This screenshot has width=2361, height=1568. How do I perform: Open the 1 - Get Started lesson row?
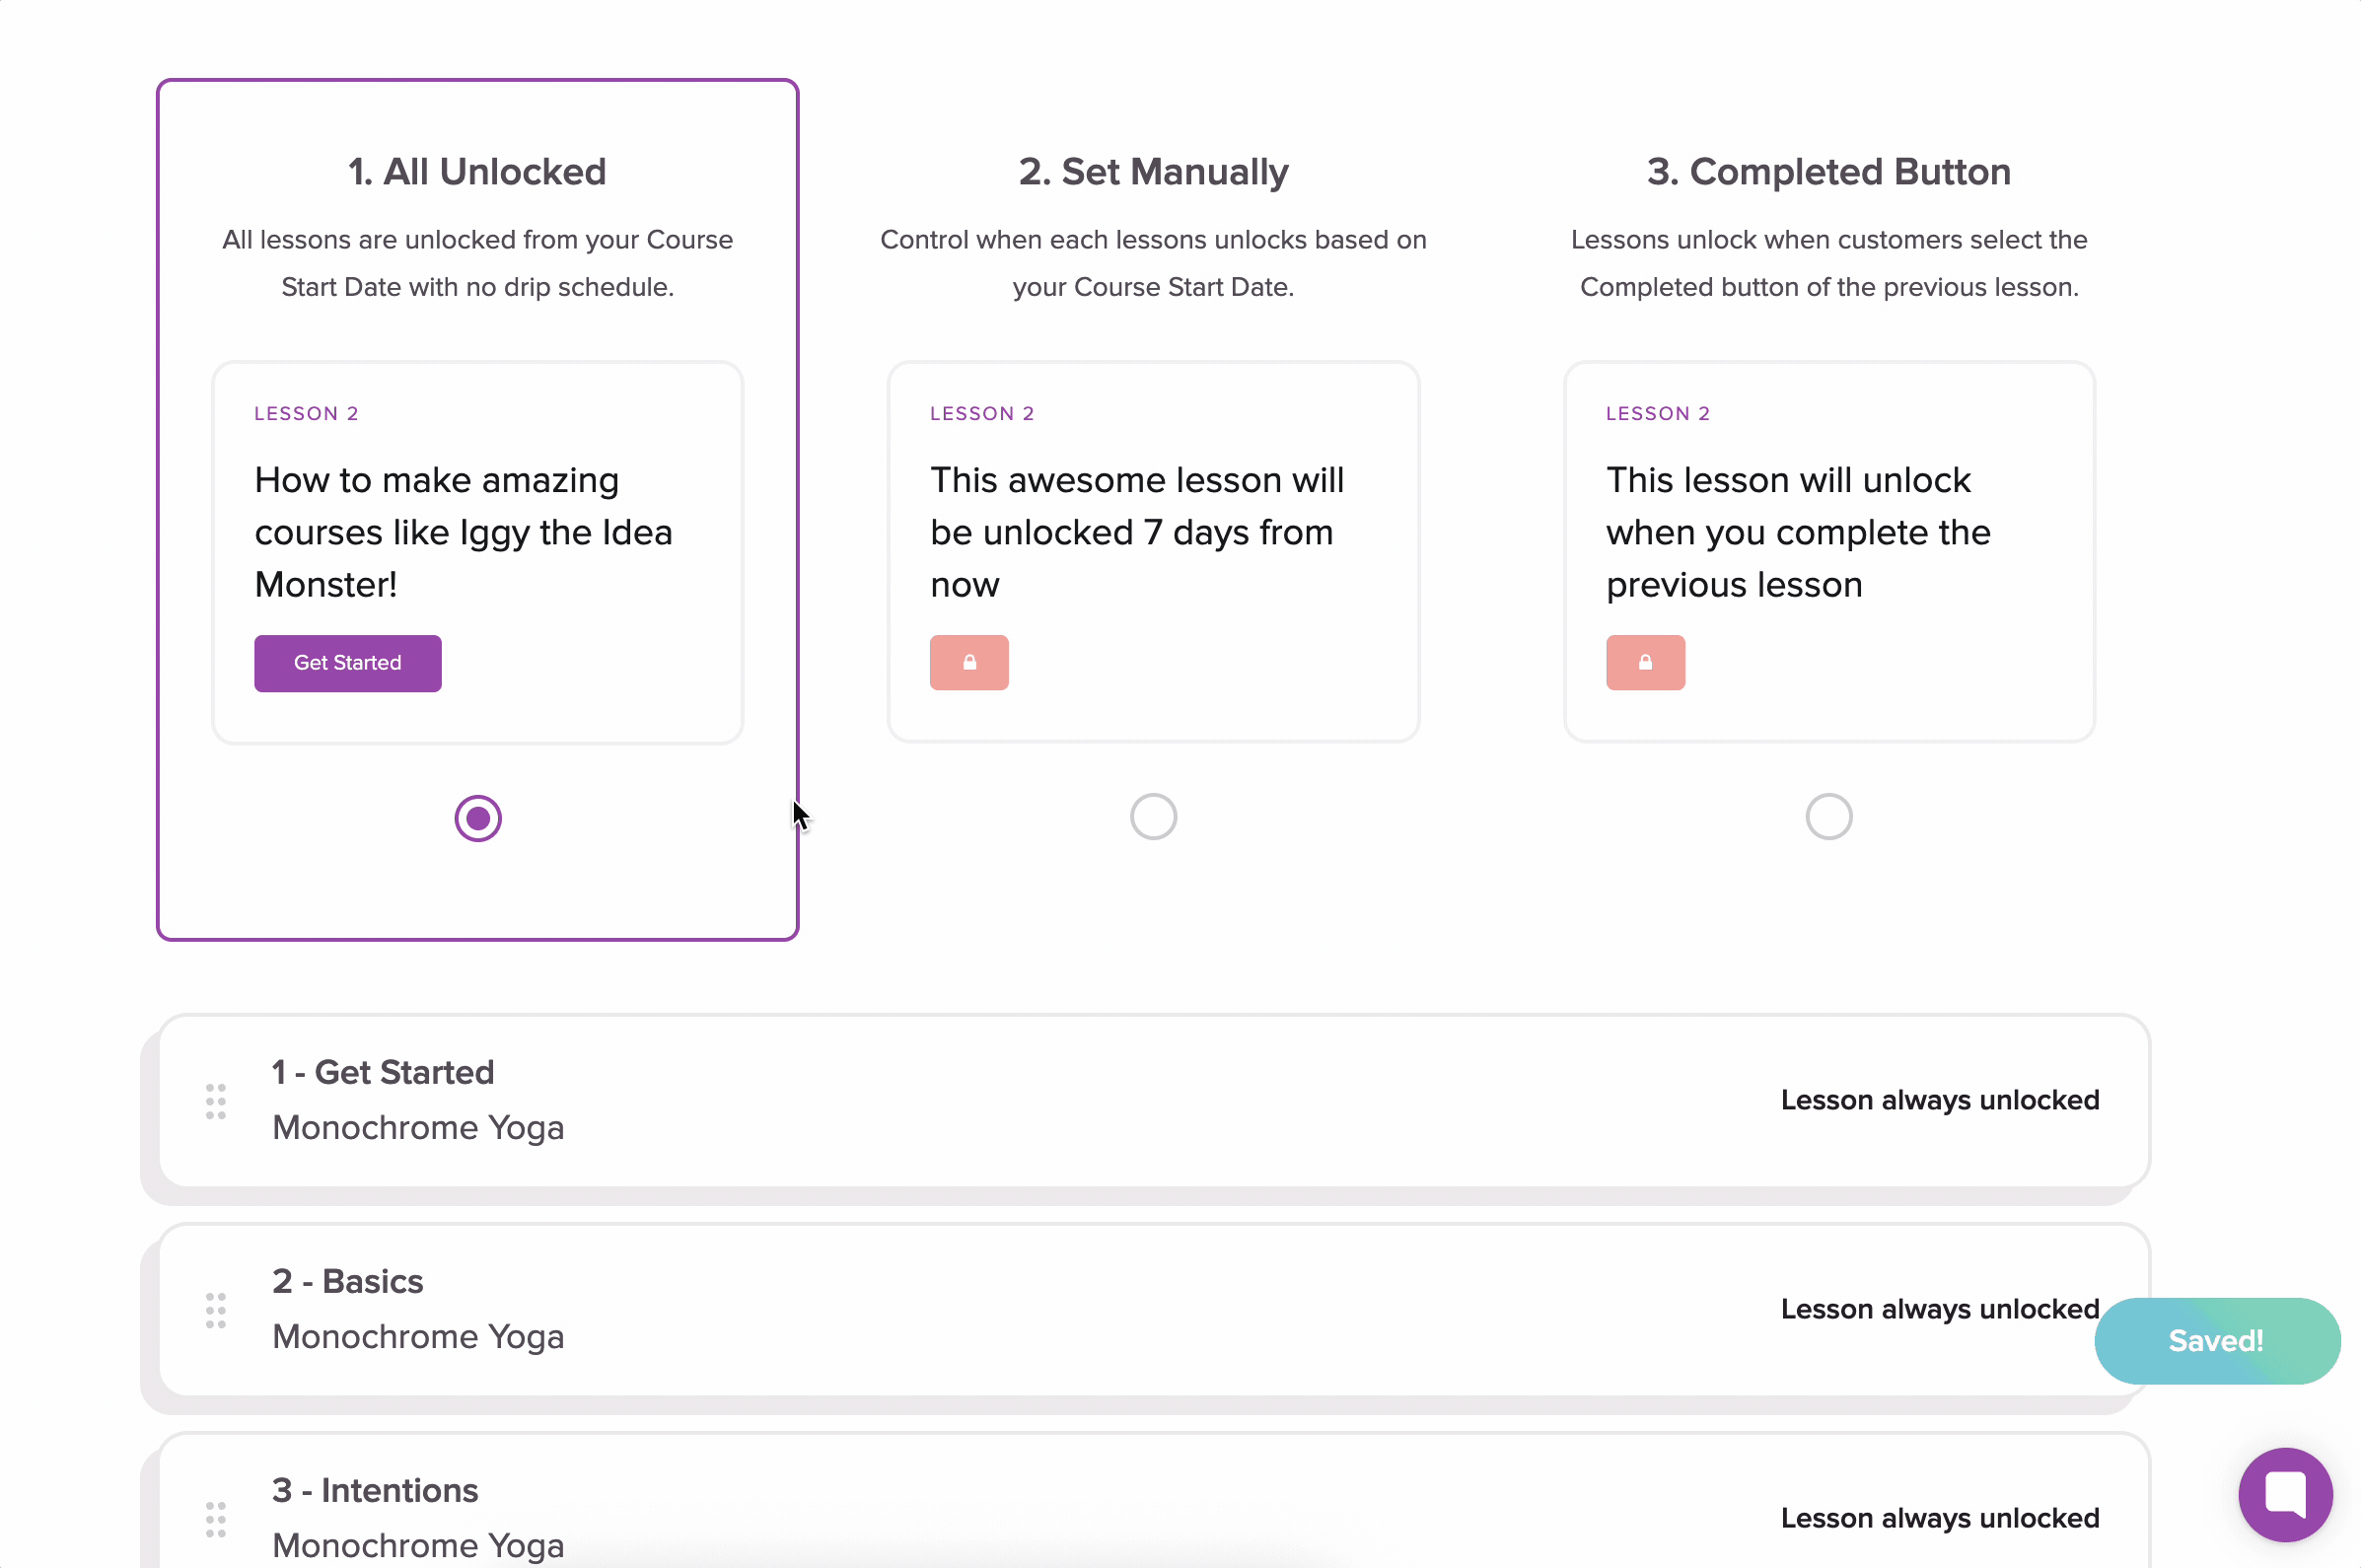coord(383,1072)
